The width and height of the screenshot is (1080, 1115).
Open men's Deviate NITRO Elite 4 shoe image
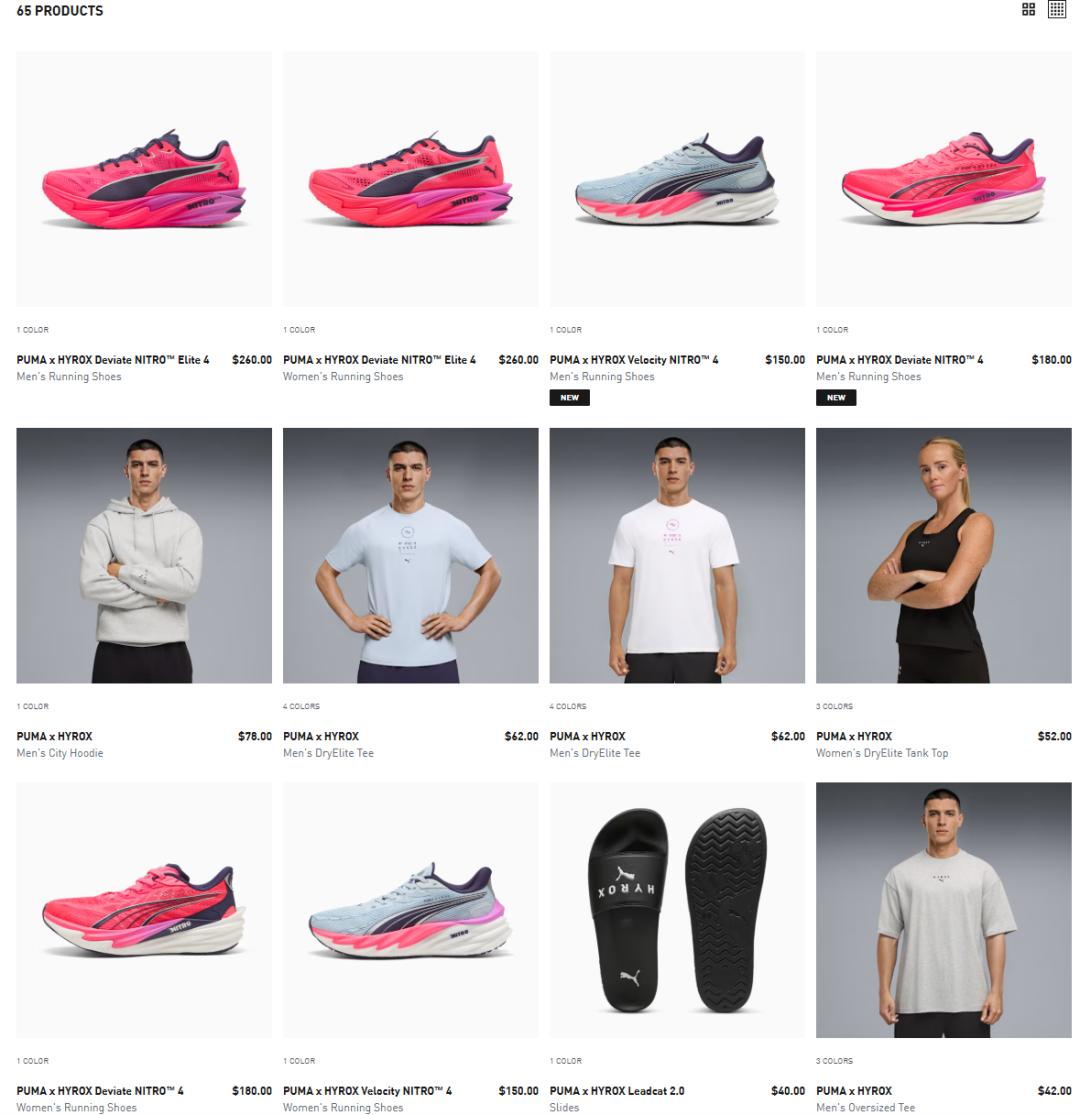pos(144,179)
